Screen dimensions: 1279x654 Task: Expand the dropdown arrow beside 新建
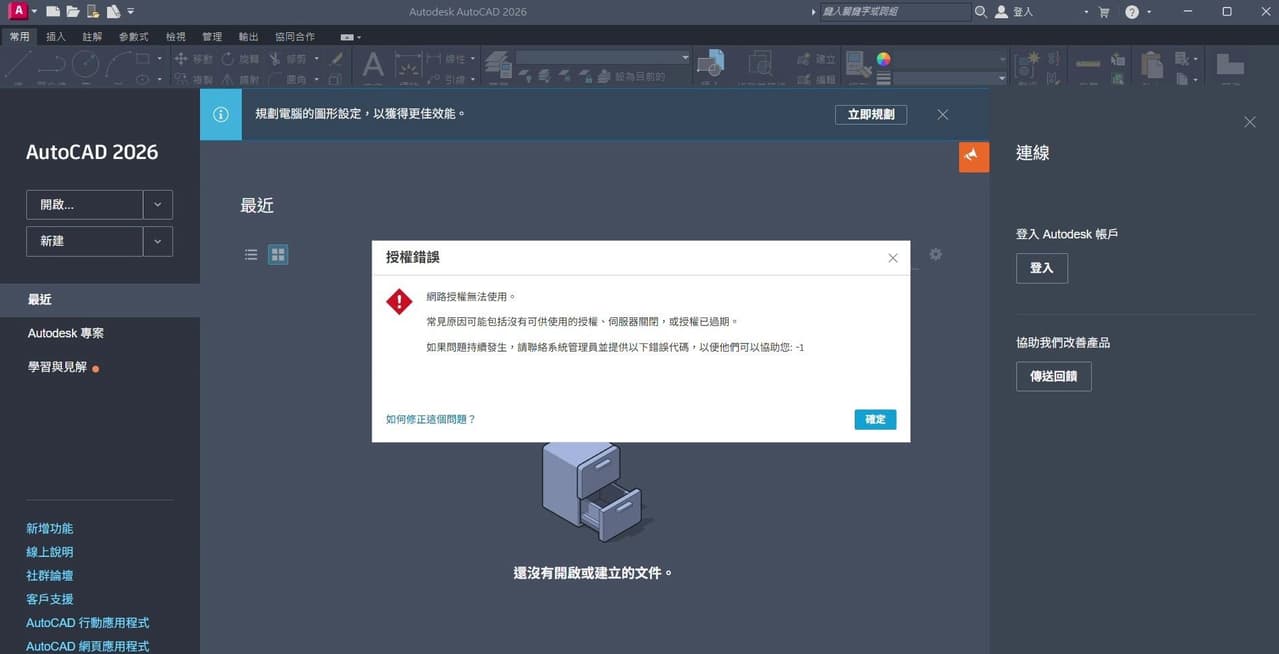(158, 241)
